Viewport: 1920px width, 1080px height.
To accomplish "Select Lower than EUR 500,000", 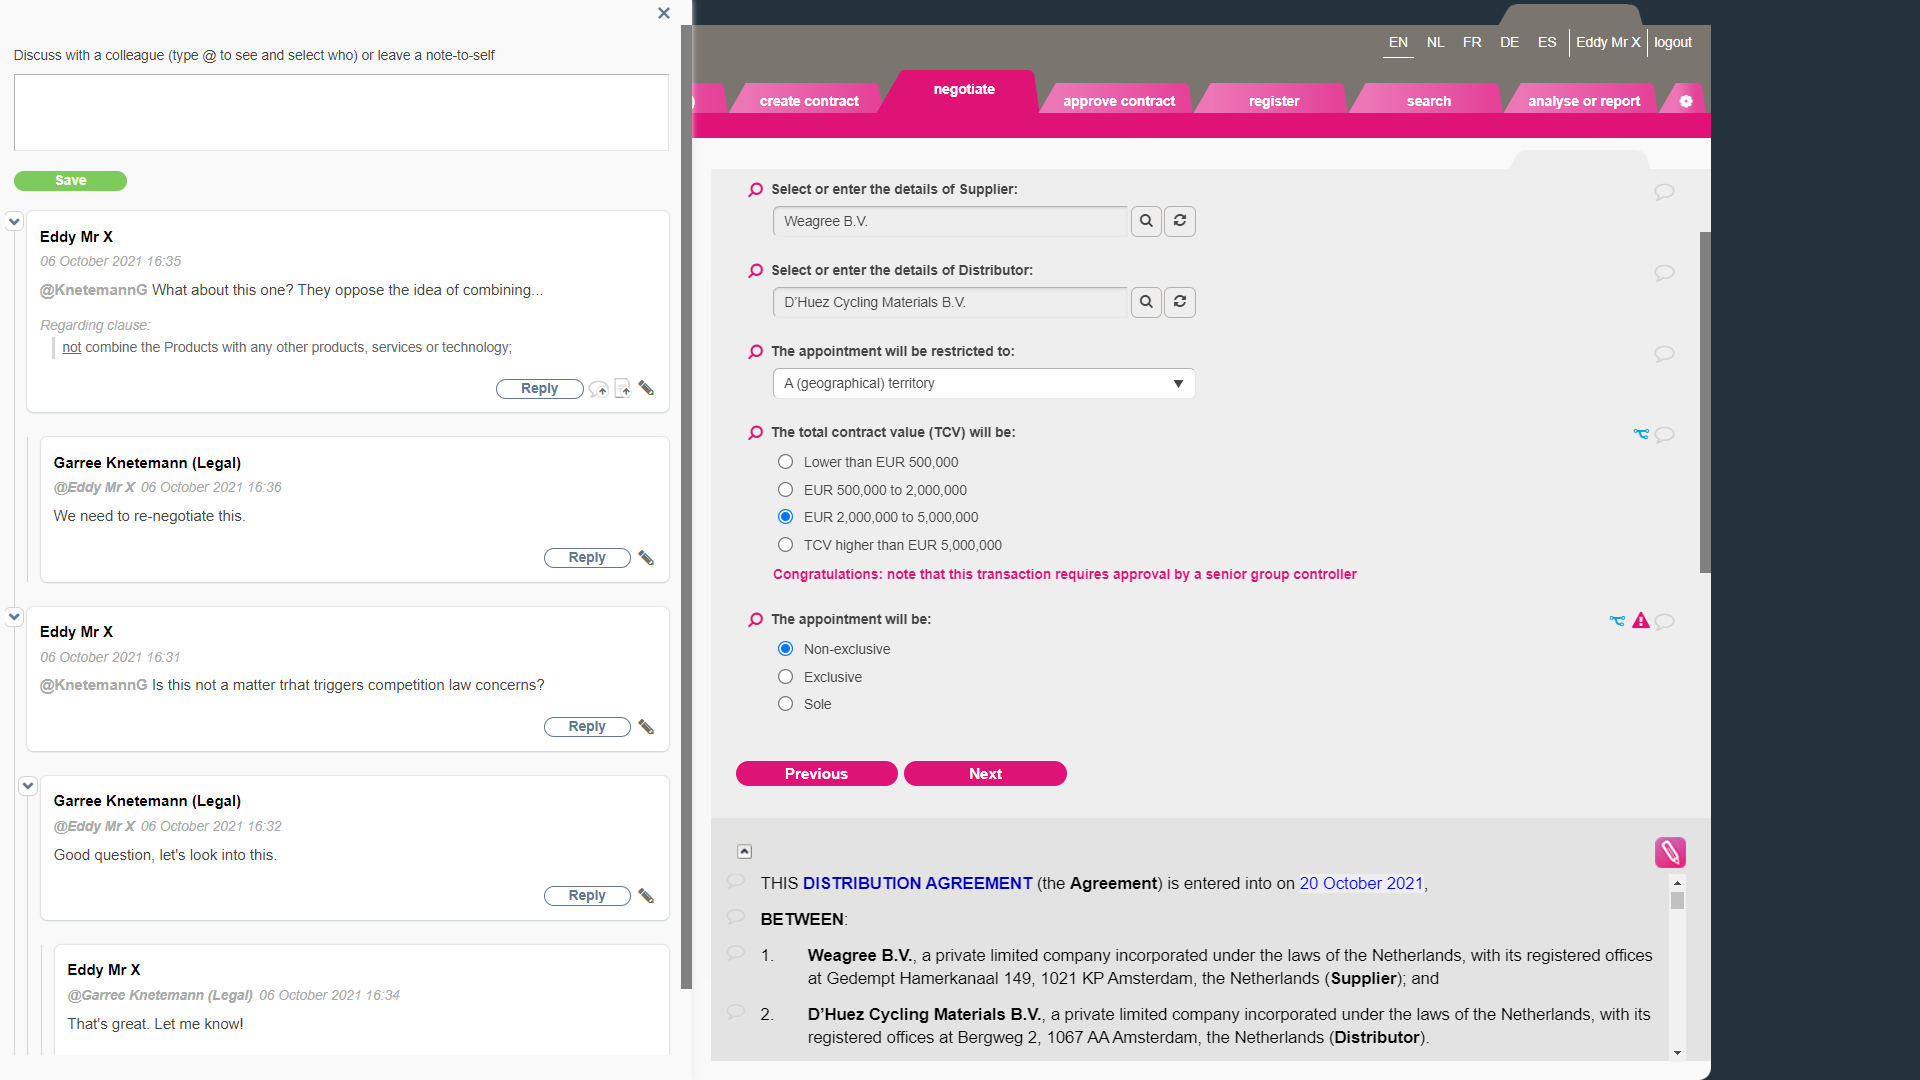I will (785, 461).
